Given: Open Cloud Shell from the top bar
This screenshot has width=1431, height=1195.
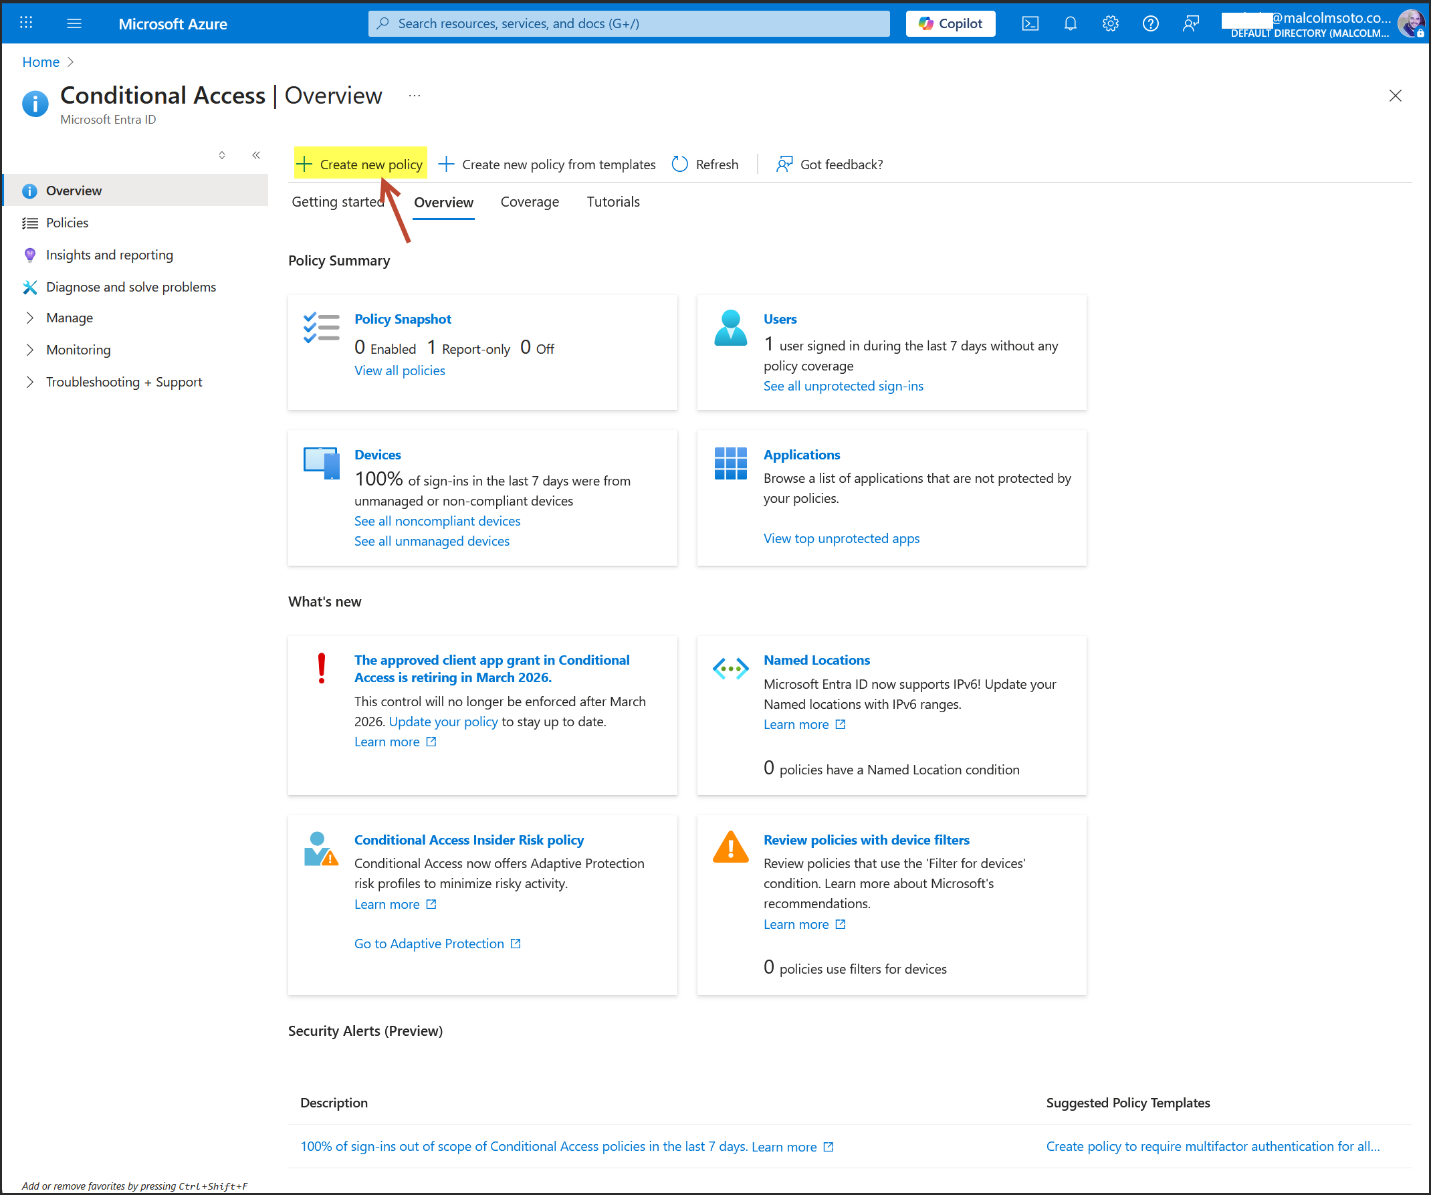Looking at the screenshot, I should [x=1030, y=24].
